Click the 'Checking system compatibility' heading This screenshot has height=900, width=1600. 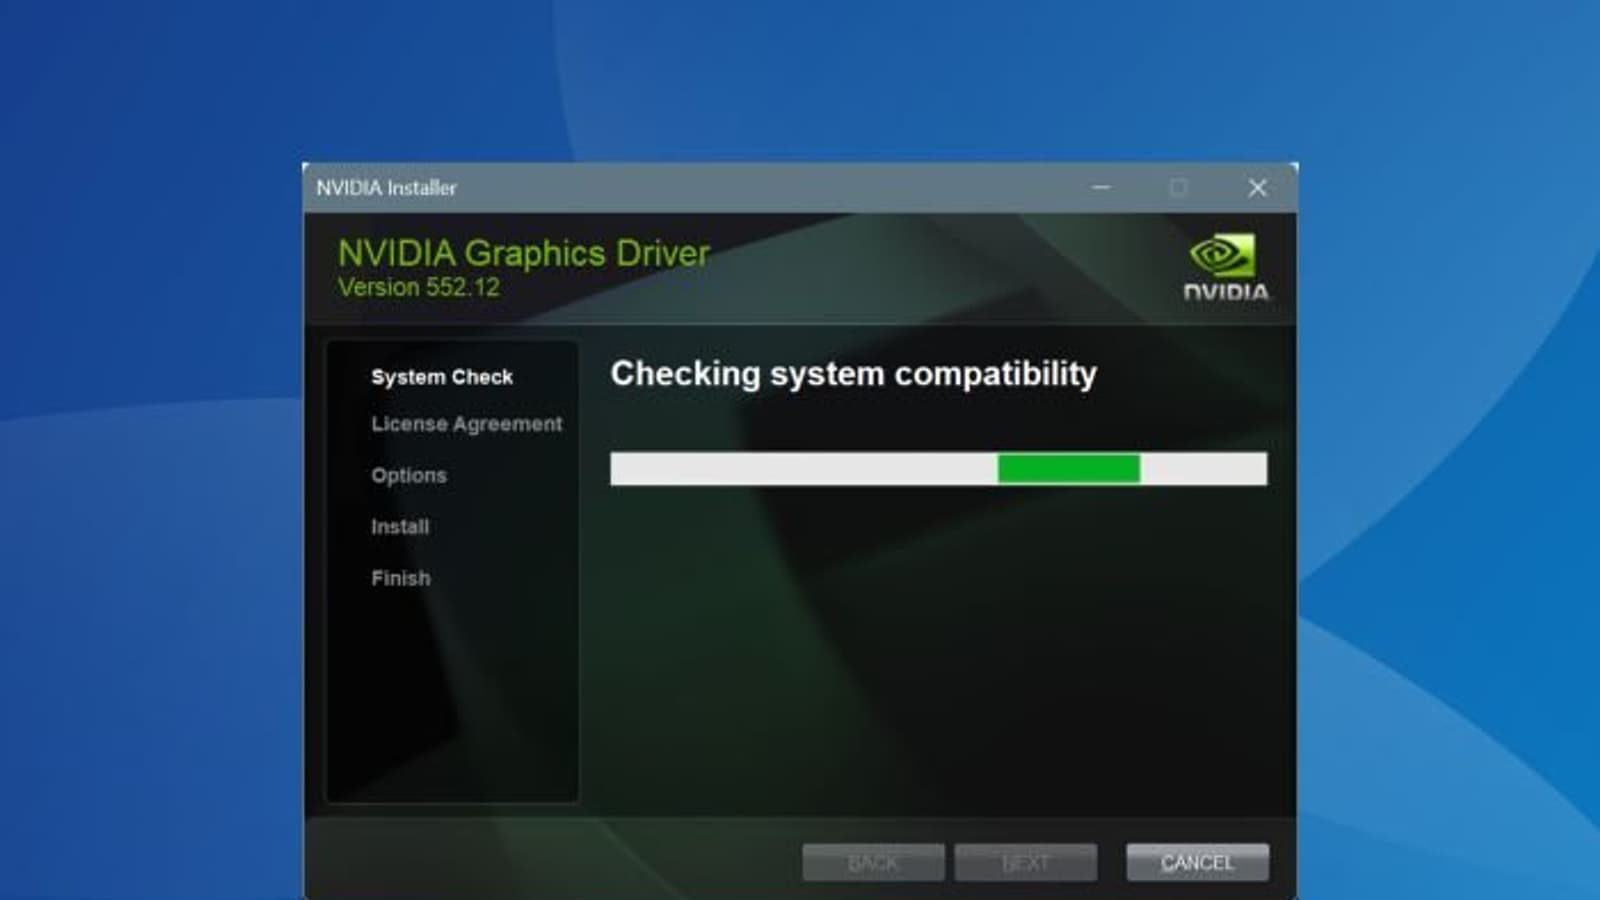pos(854,374)
